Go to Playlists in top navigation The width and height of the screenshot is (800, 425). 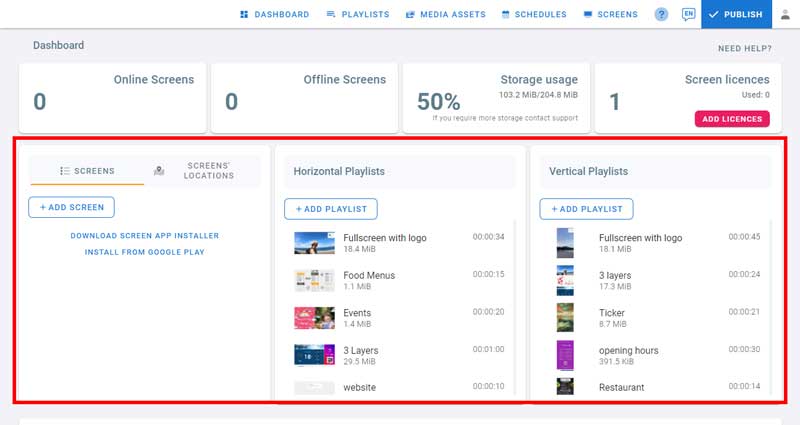tap(358, 14)
